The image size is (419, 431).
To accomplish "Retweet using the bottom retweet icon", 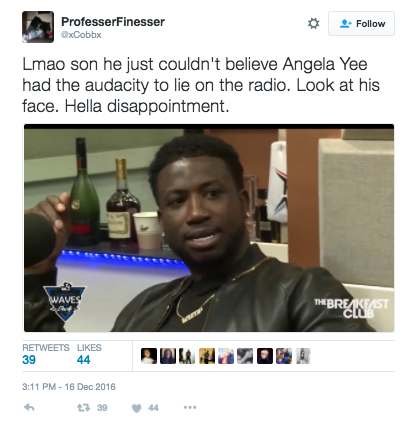I will 83,408.
